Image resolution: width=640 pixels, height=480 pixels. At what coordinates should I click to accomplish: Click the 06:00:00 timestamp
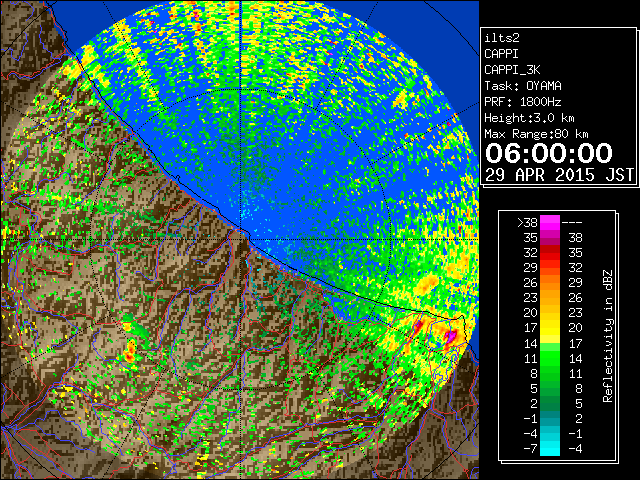coord(549,153)
